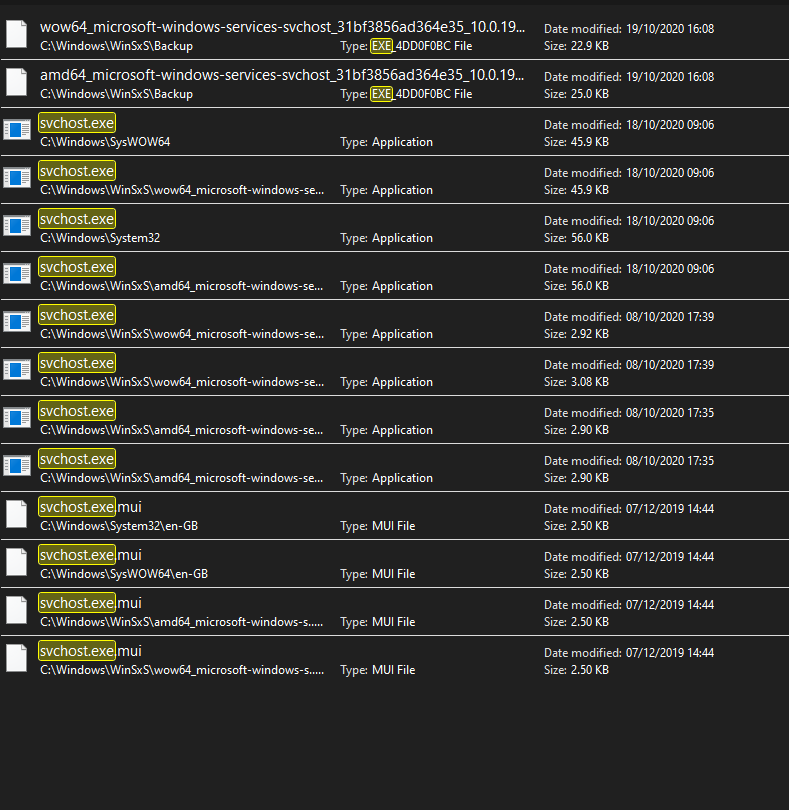Viewport: 789px width, 810px height.
Task: Select the wow64_microsoft-windows-services-svchost file name
Action: [282, 27]
